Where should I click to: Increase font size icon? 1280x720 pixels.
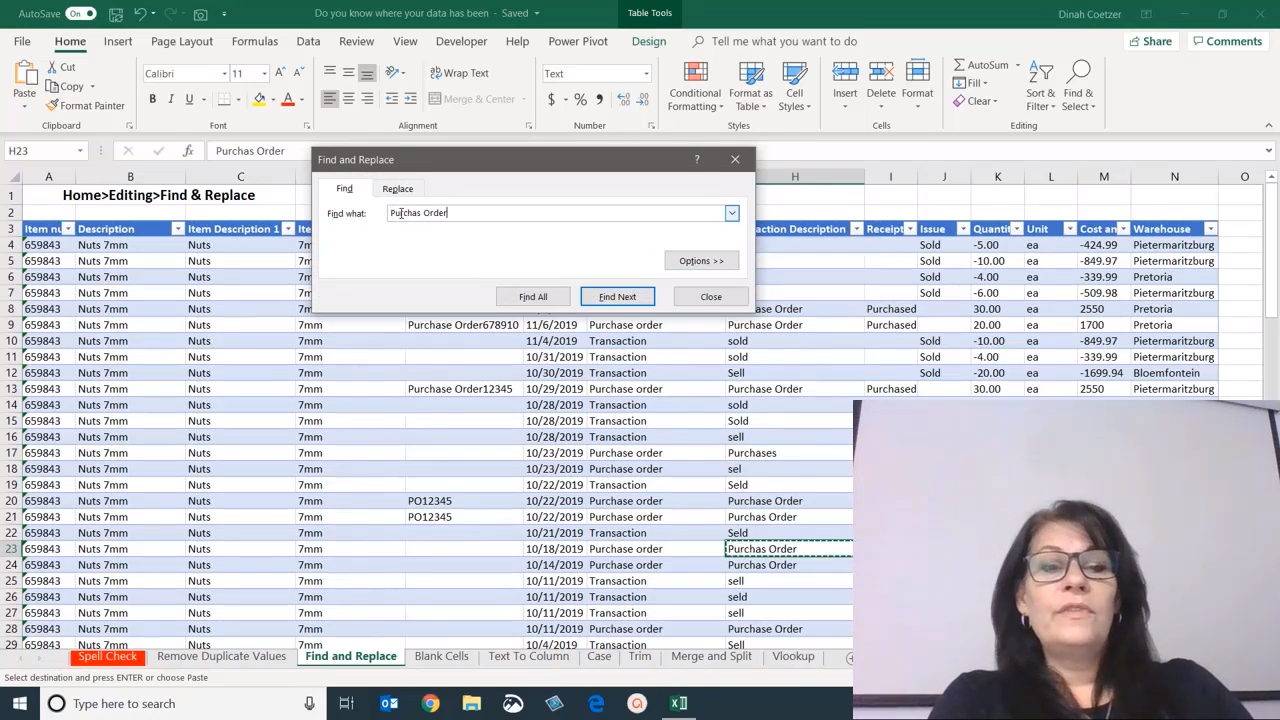pyautogui.click(x=281, y=73)
